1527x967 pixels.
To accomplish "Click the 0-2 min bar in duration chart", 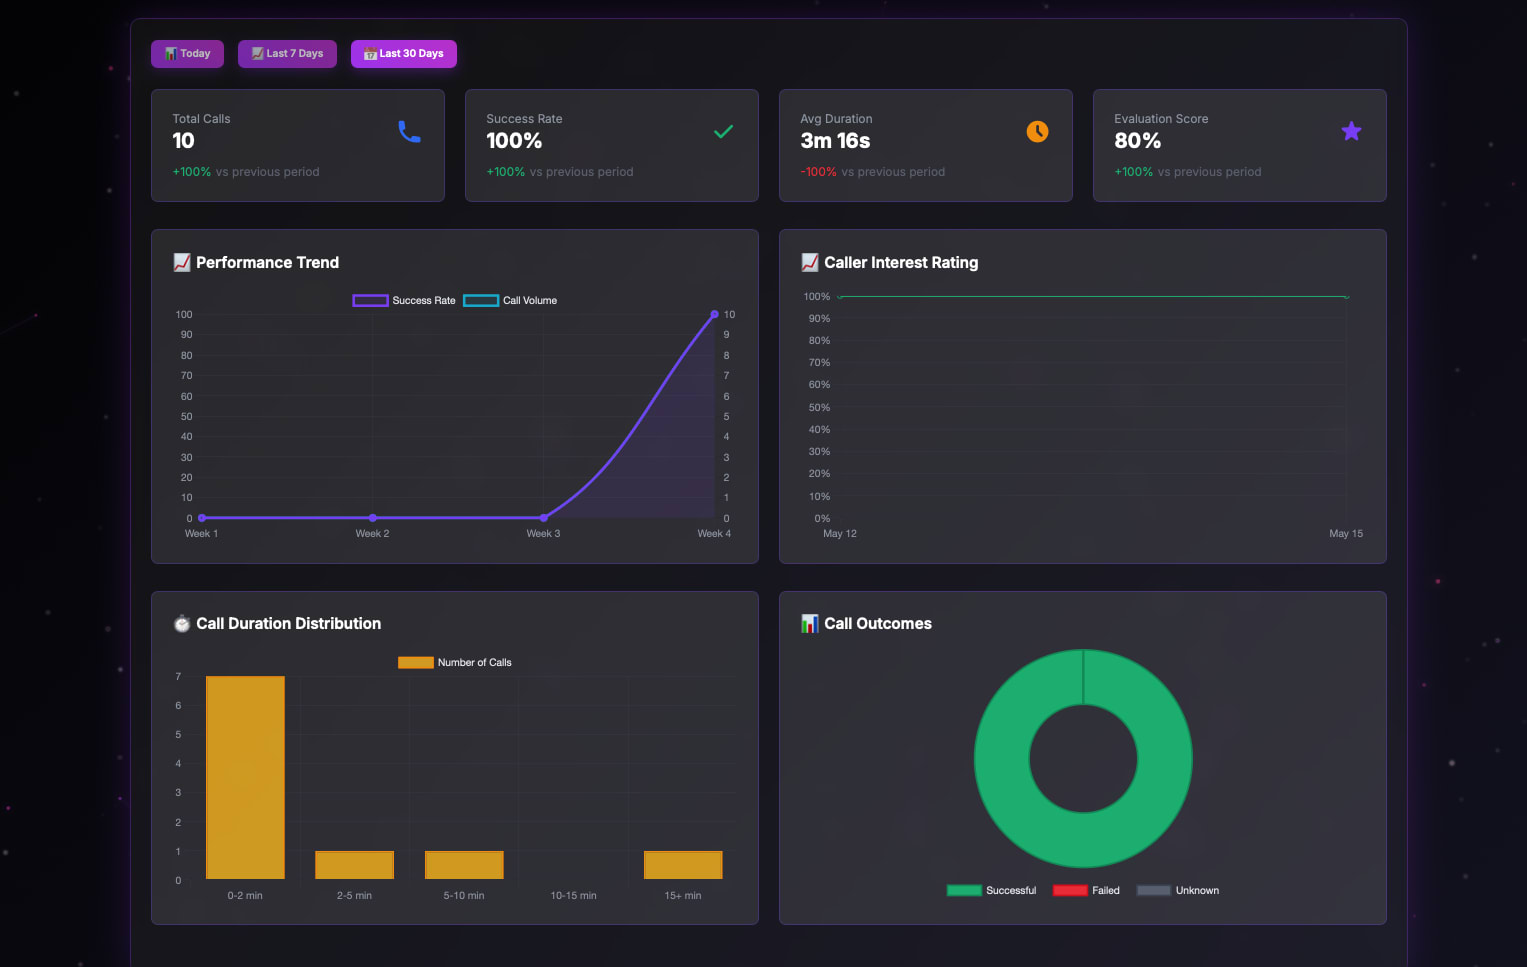I will point(245,778).
